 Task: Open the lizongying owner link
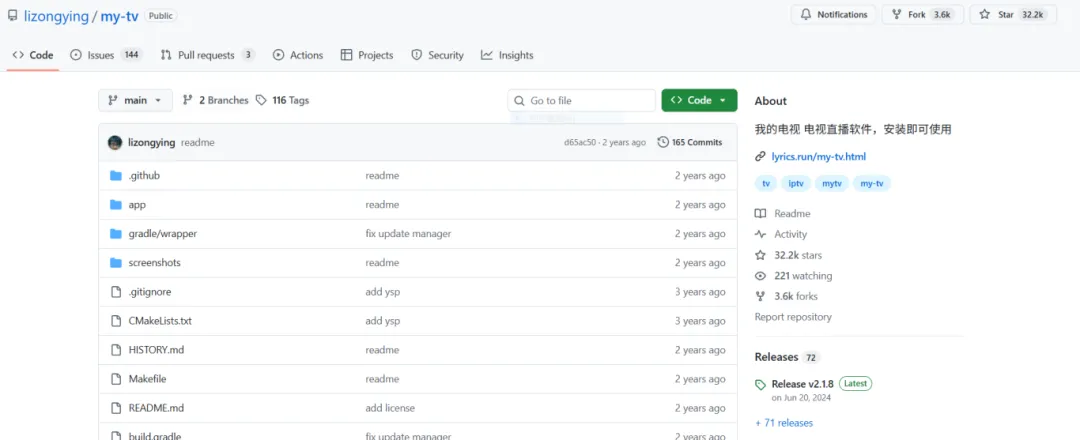pyautogui.click(x=55, y=17)
